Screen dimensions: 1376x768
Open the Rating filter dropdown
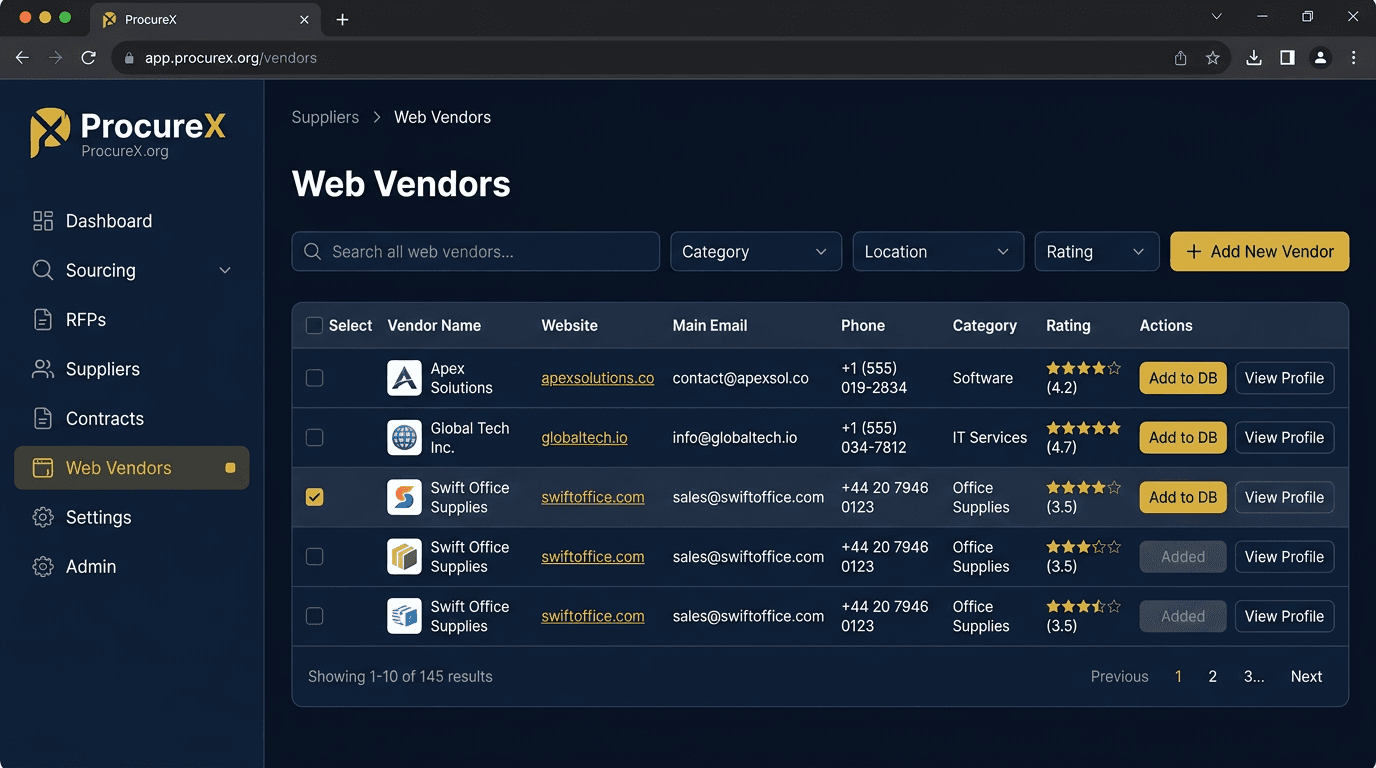(1097, 252)
